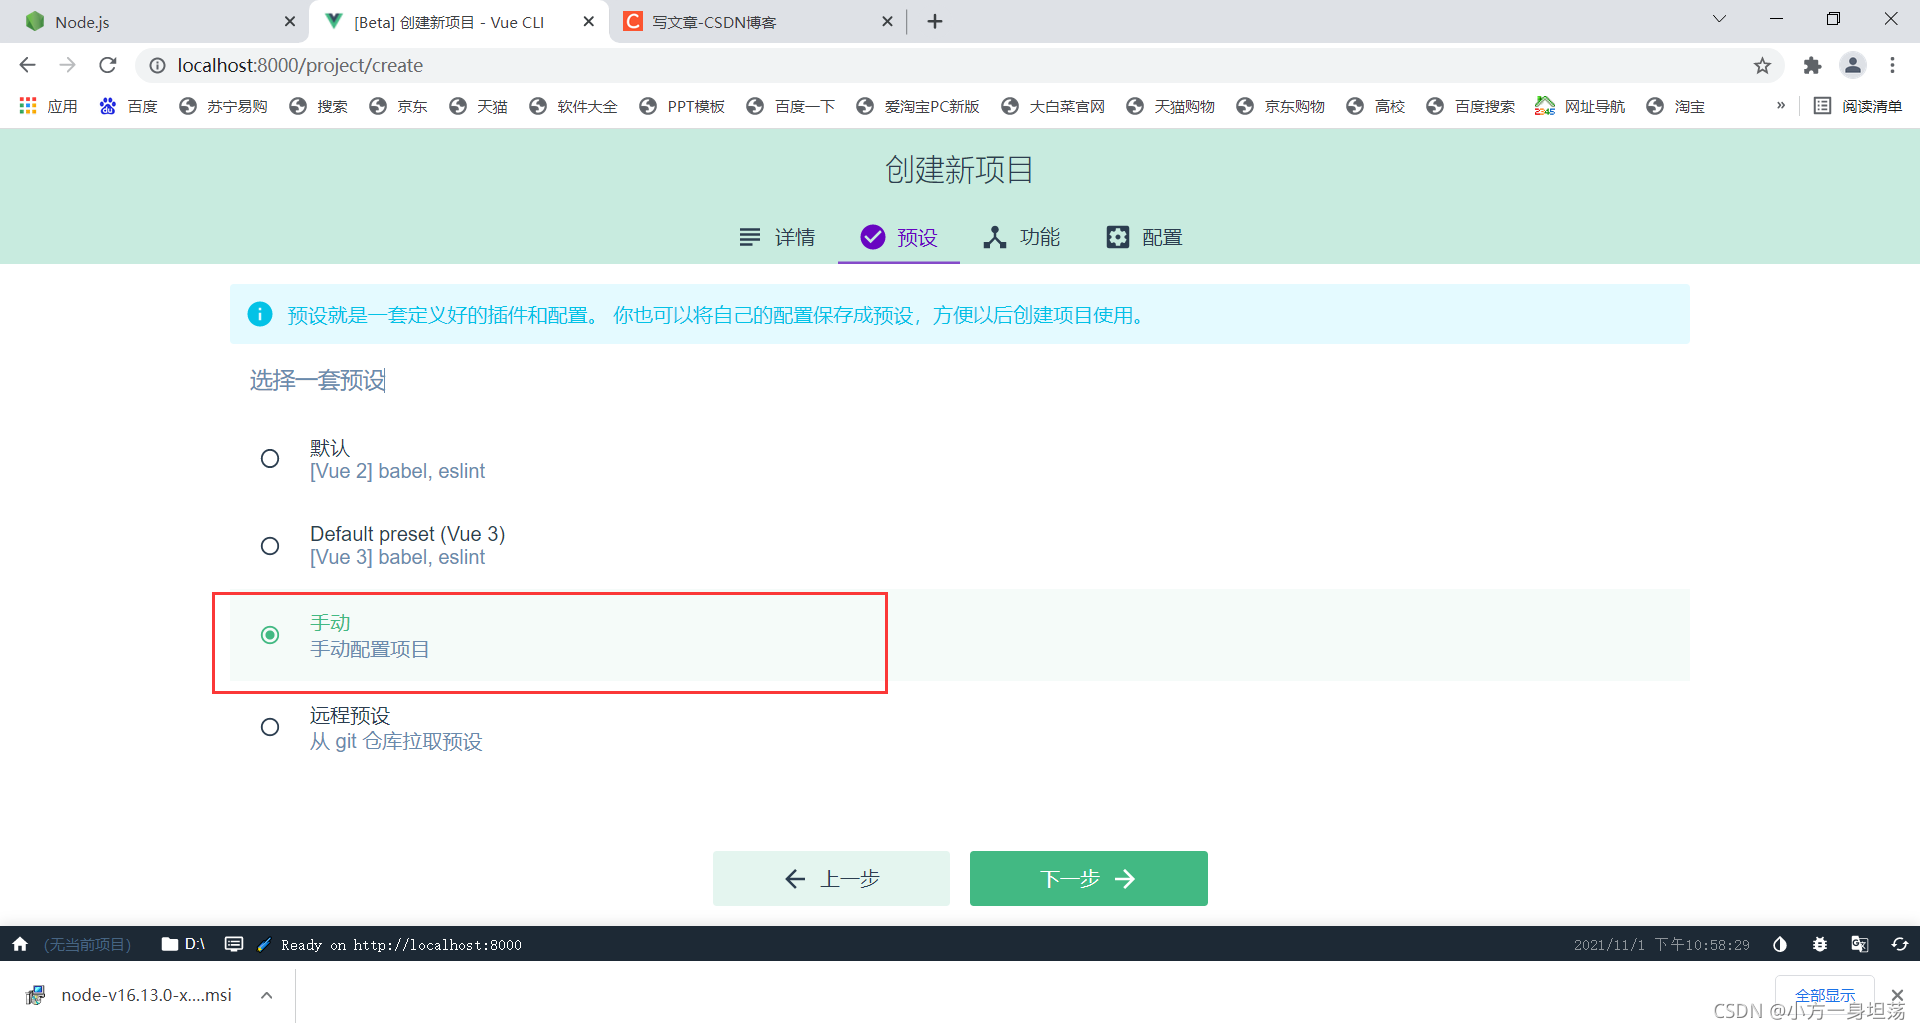
Task: View site information icon in address bar
Action: point(157,65)
